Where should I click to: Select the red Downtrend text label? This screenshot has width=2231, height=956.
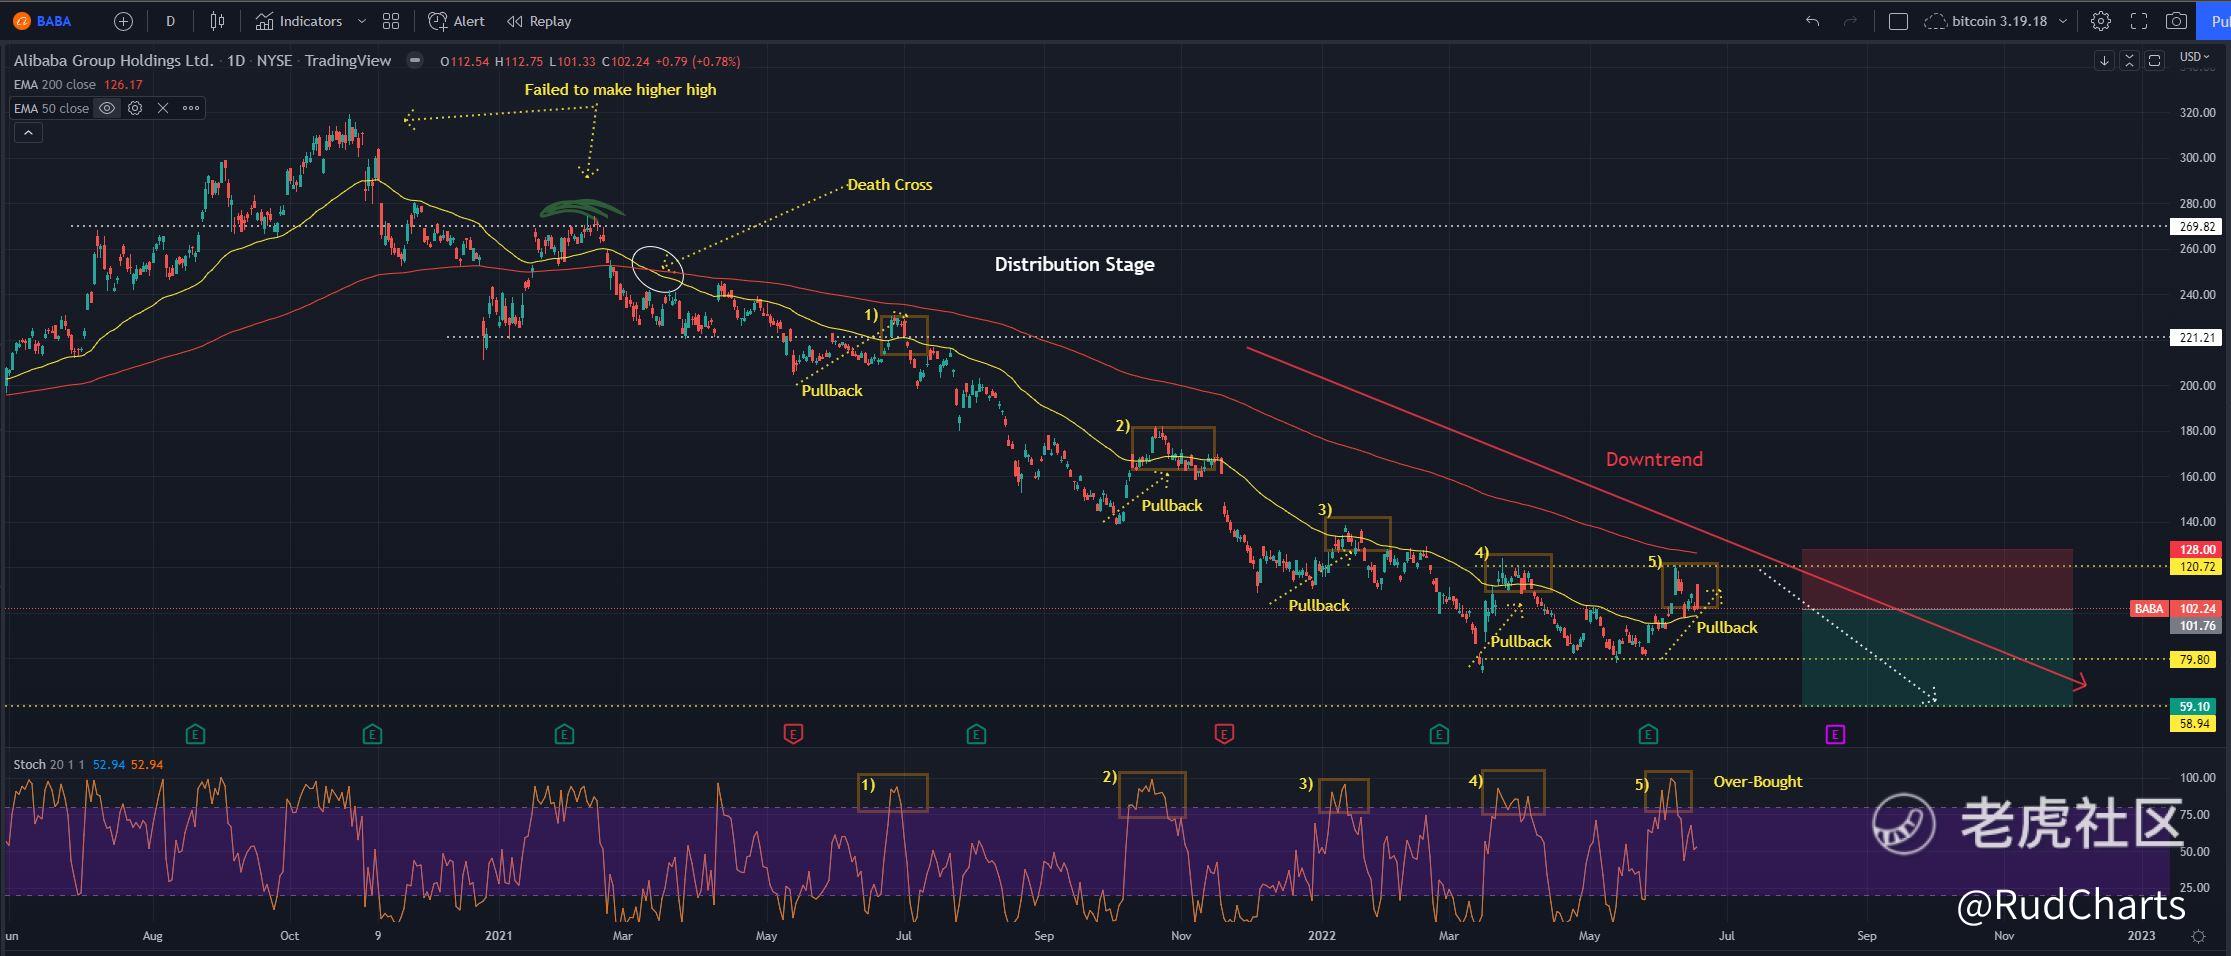[x=1654, y=460]
